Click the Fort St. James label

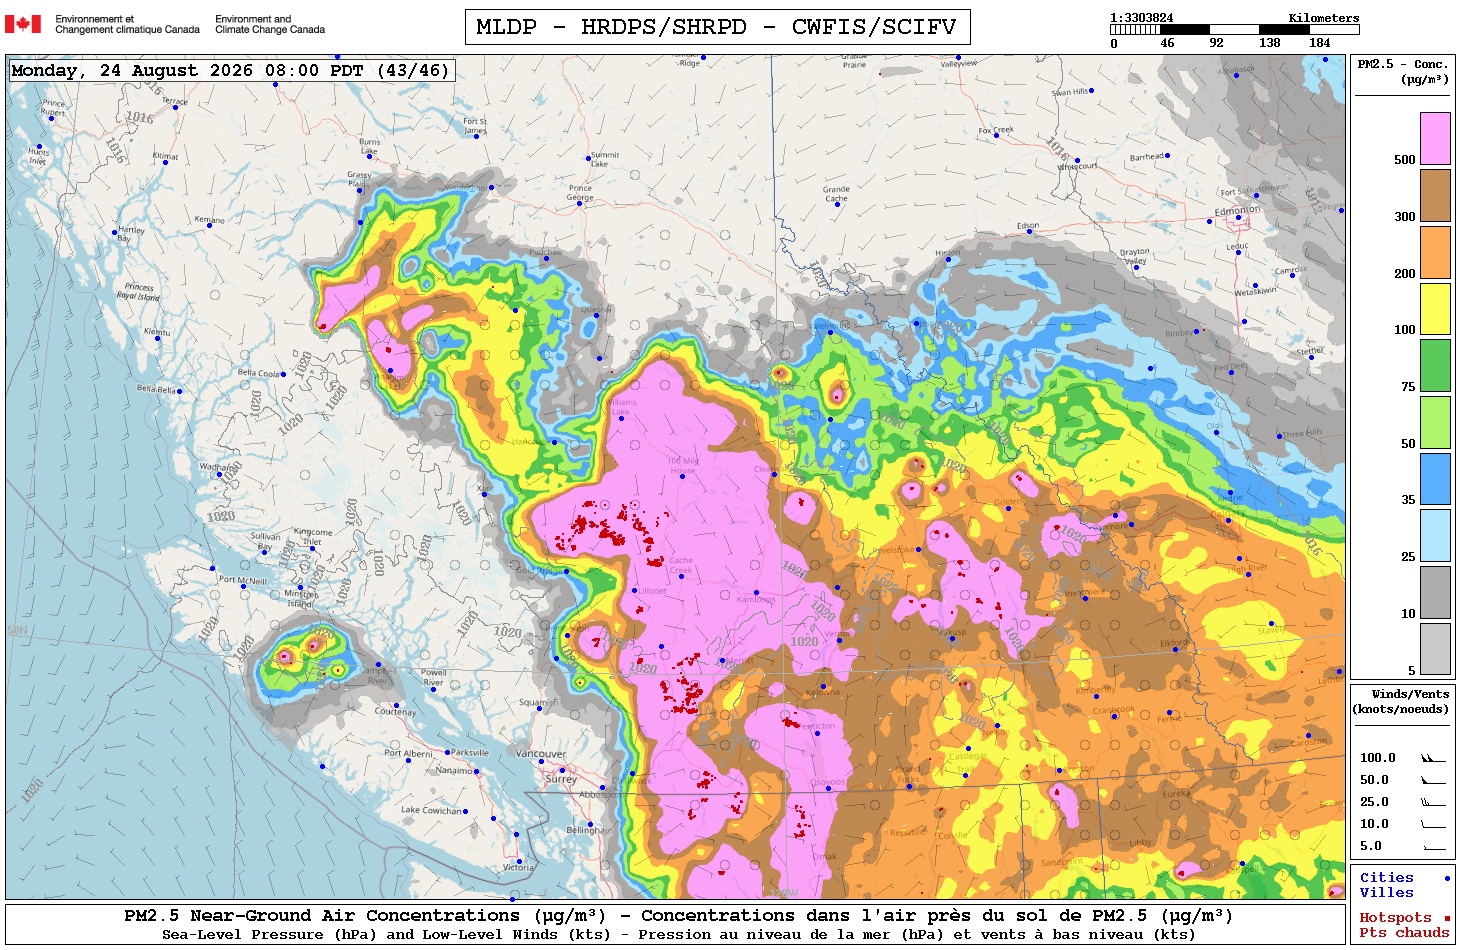tap(475, 126)
